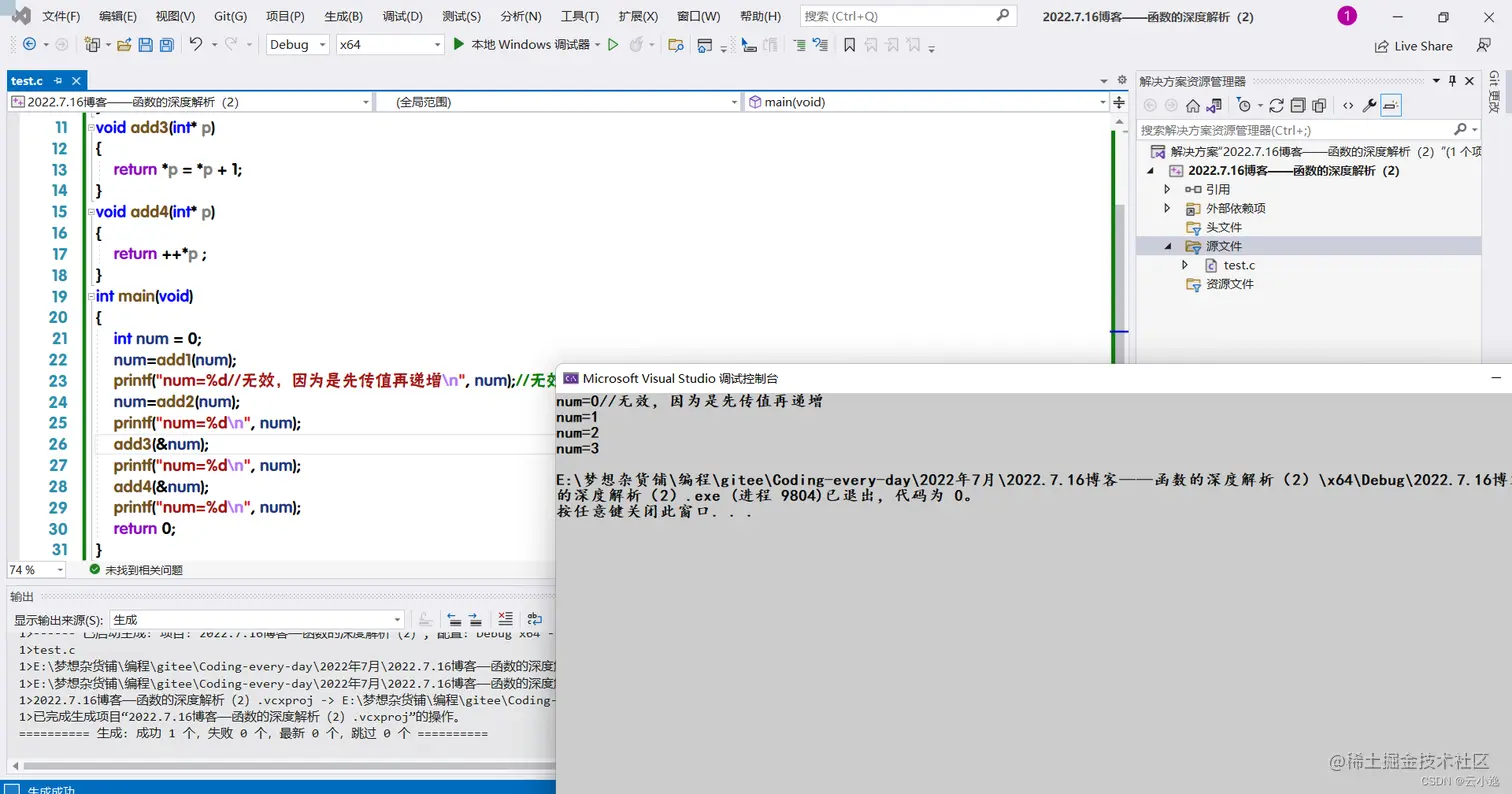Open the 文件(F) menu
This screenshot has width=1512, height=794.
pos(62,16)
